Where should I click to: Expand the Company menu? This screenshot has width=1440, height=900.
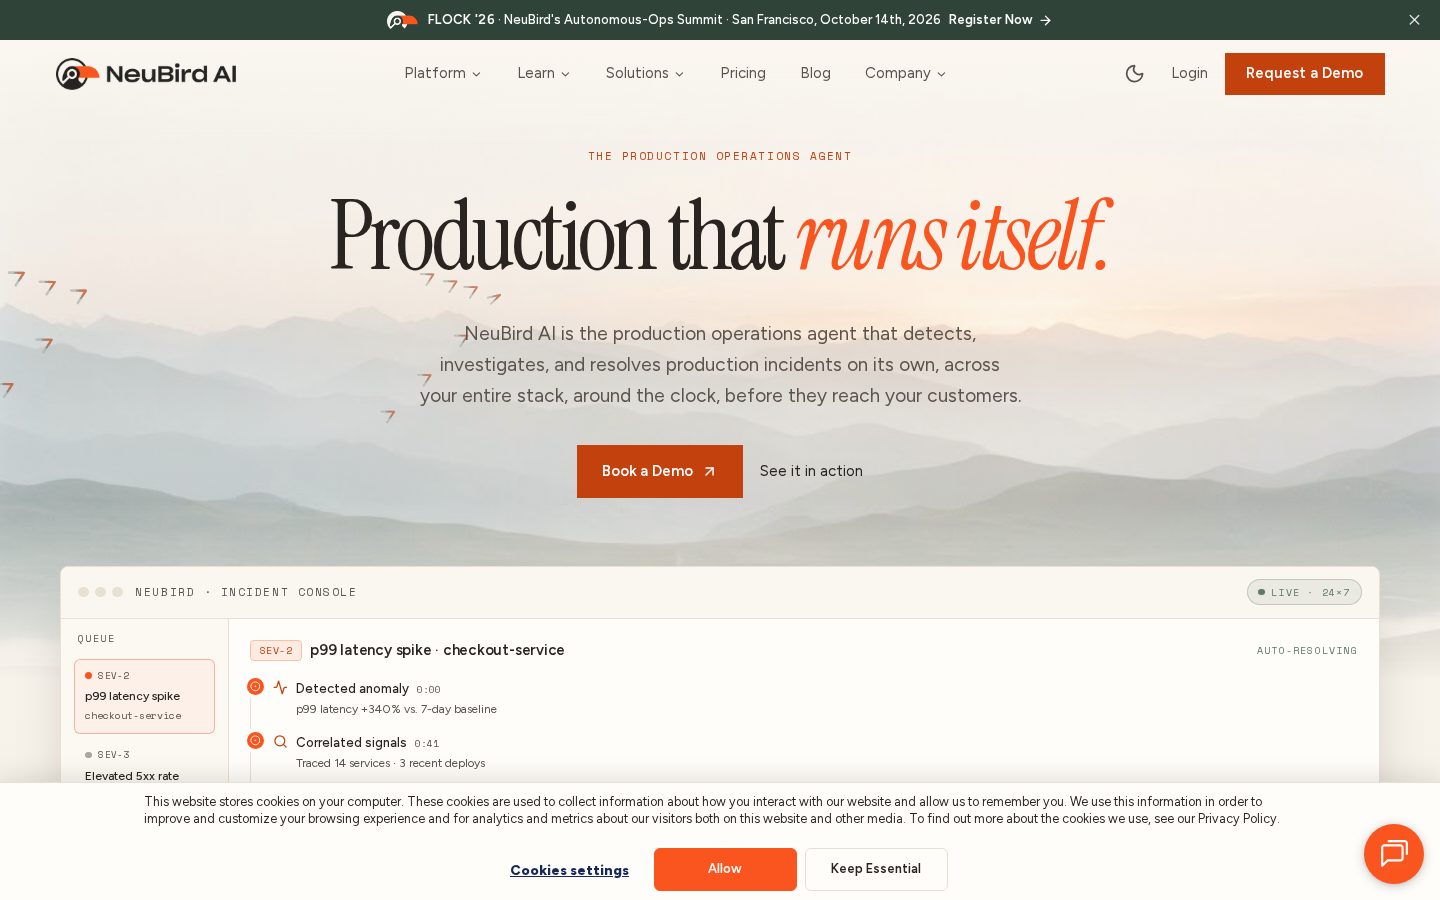[x=905, y=73]
